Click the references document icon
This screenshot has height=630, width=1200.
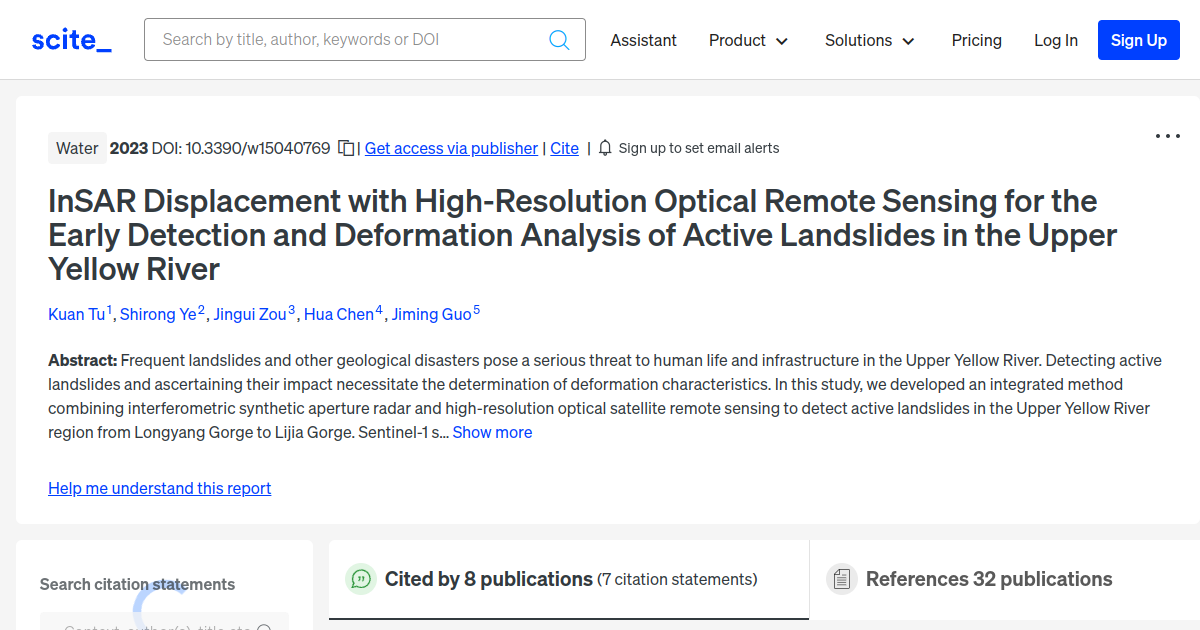click(x=841, y=579)
